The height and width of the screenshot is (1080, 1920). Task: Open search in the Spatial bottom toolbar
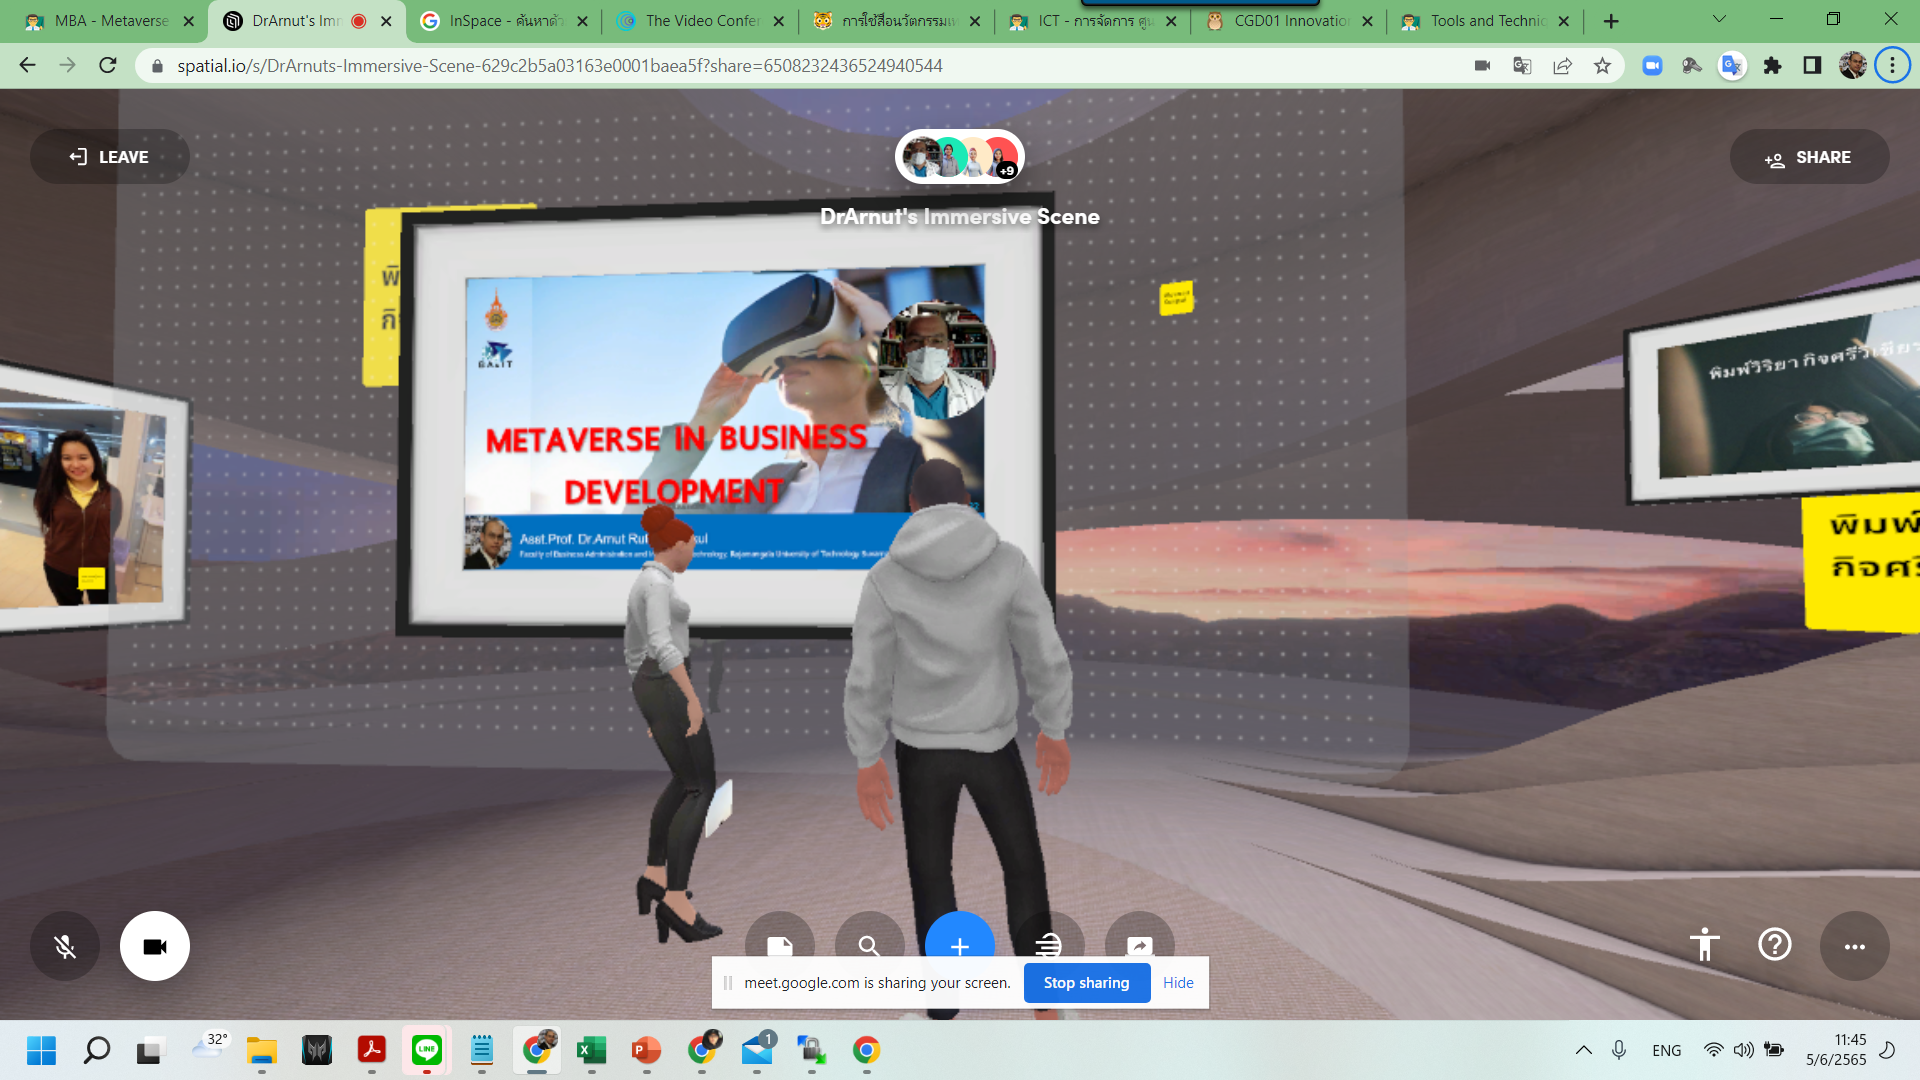870,945
